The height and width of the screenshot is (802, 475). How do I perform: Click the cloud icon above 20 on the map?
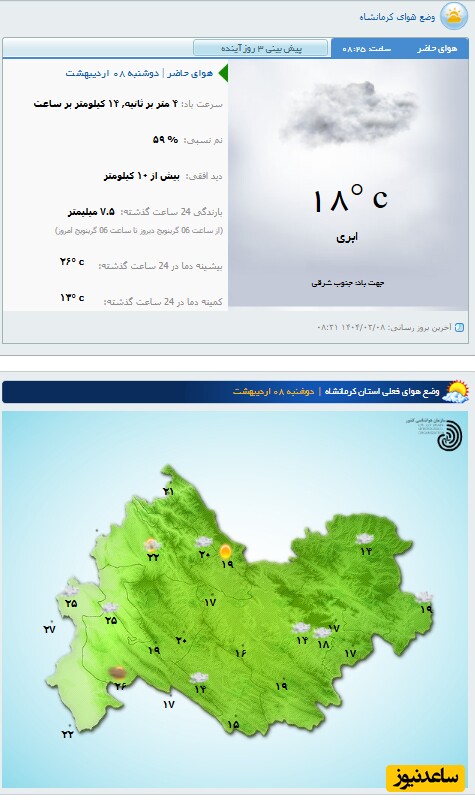click(x=204, y=542)
